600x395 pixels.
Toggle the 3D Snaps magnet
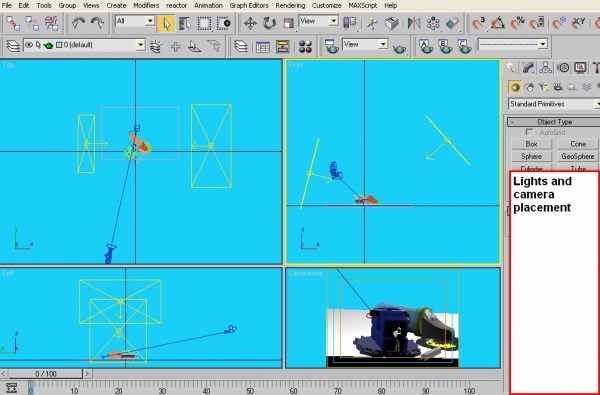tap(478, 23)
